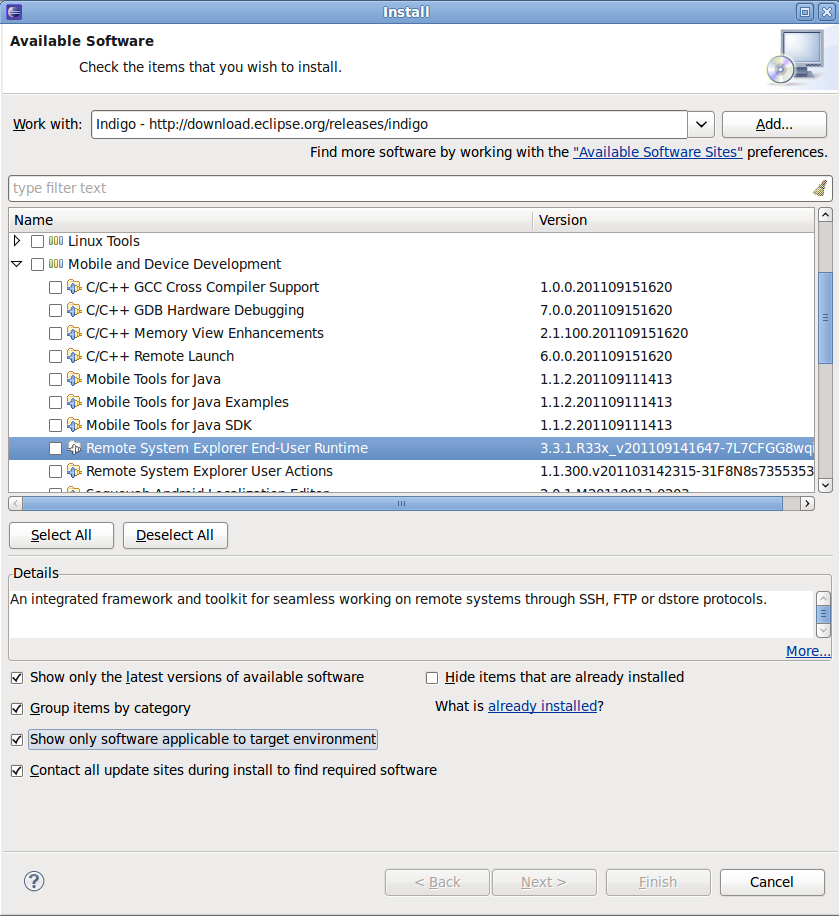839x916 pixels.
Task: Open the Available Software Sites link
Action: point(658,152)
